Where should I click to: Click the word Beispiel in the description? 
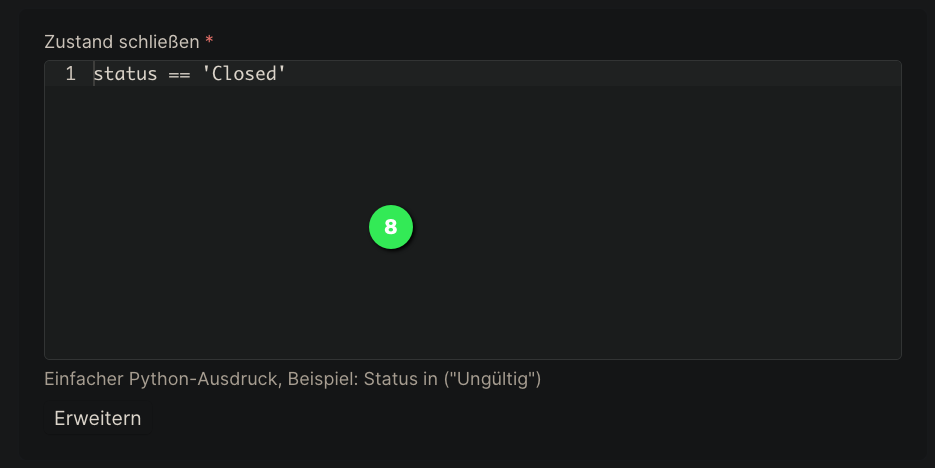click(x=323, y=379)
